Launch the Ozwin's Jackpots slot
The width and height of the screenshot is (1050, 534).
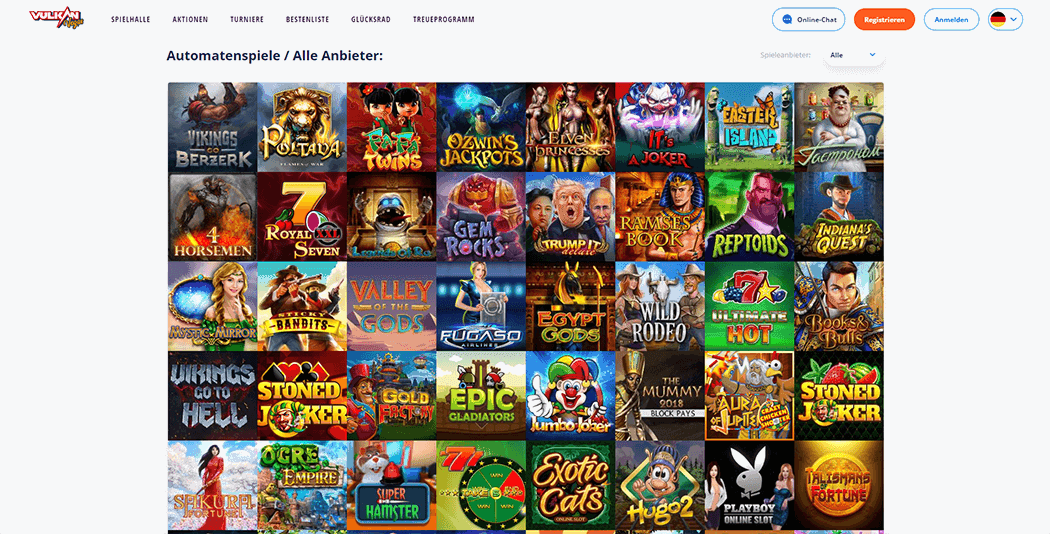click(x=481, y=127)
